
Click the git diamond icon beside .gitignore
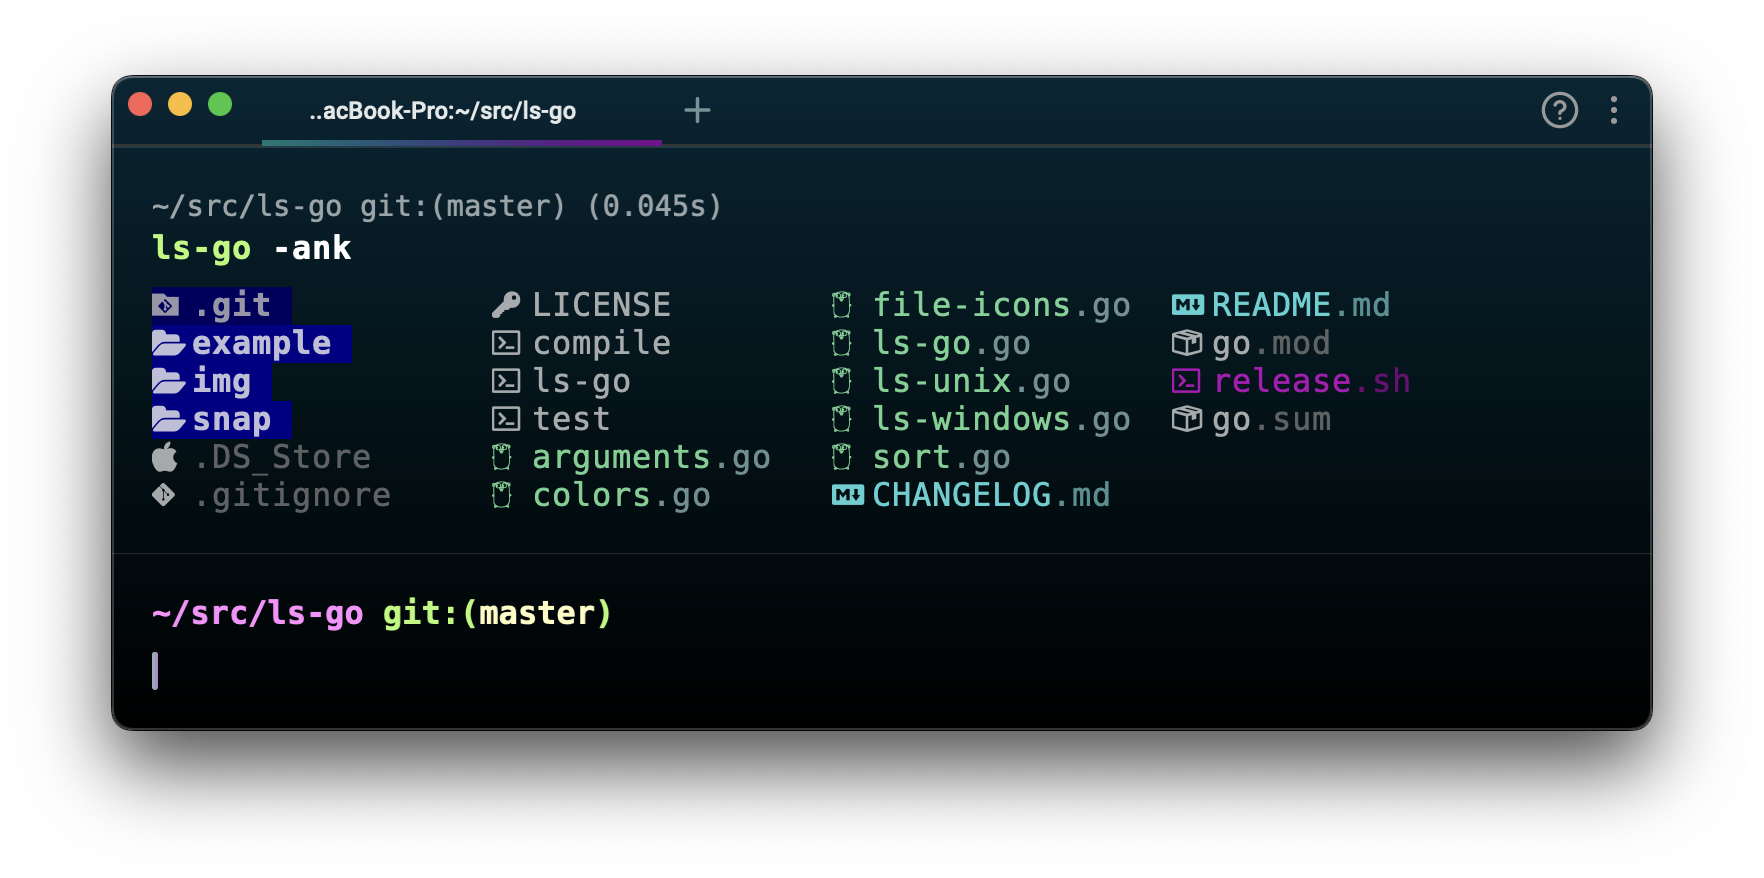coord(164,495)
